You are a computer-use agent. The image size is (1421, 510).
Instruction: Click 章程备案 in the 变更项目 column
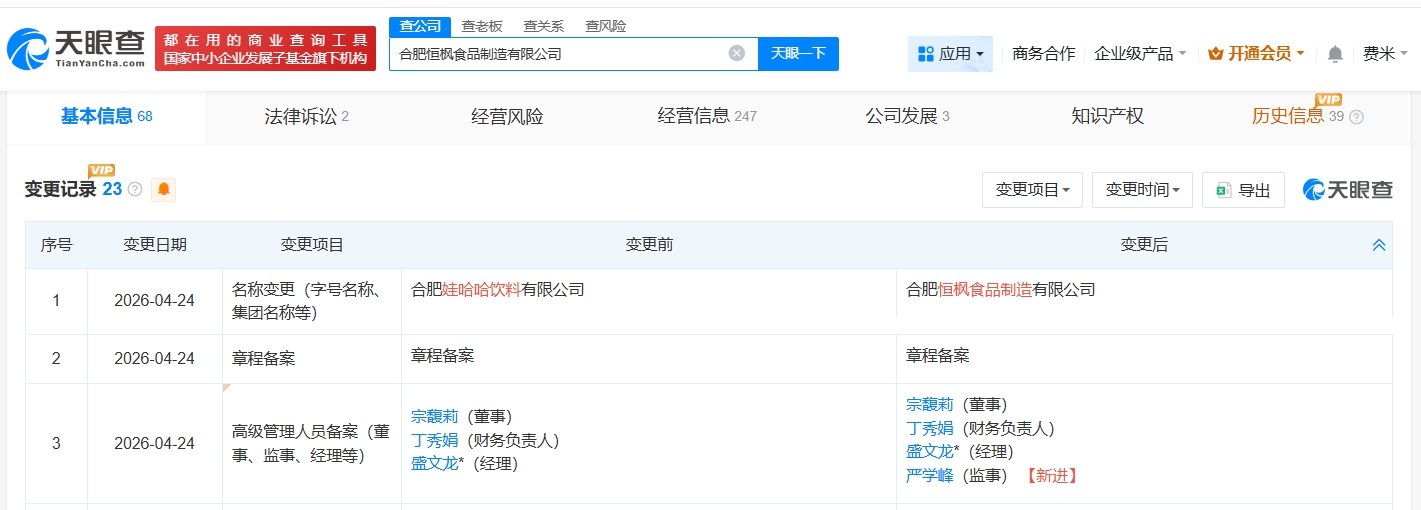pos(264,359)
